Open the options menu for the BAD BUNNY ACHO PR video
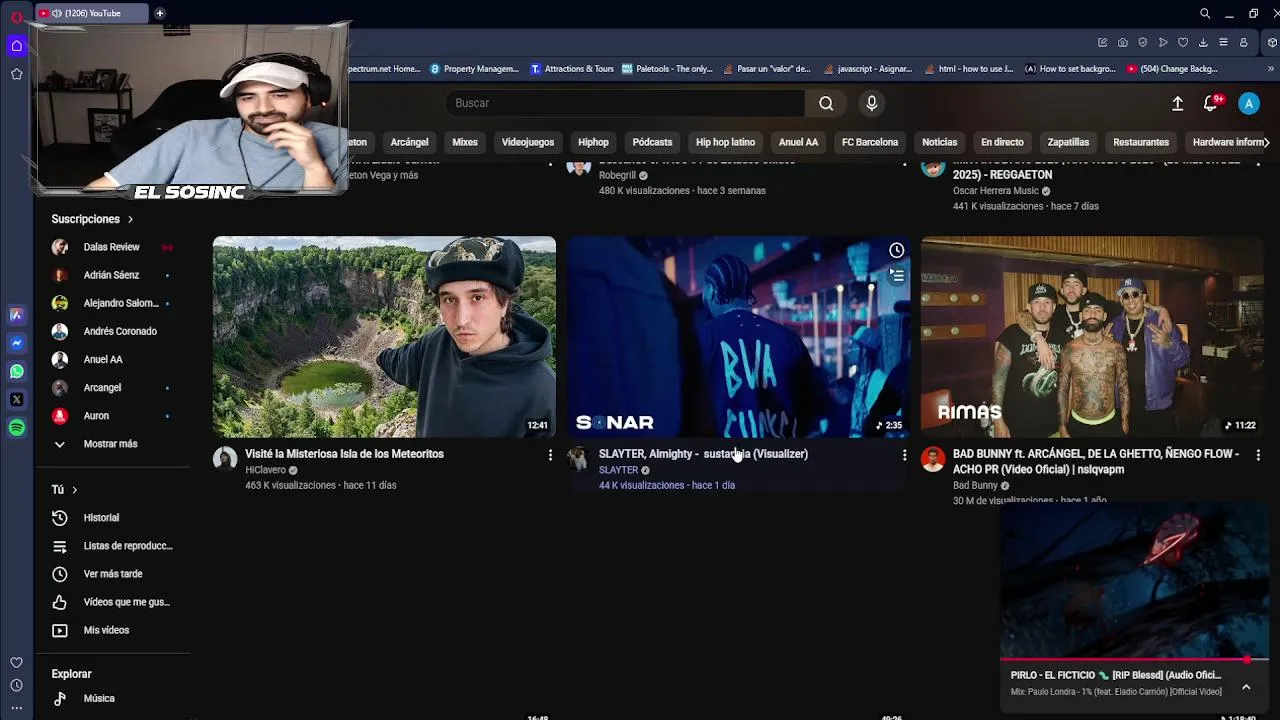1280x720 pixels. click(x=1258, y=455)
